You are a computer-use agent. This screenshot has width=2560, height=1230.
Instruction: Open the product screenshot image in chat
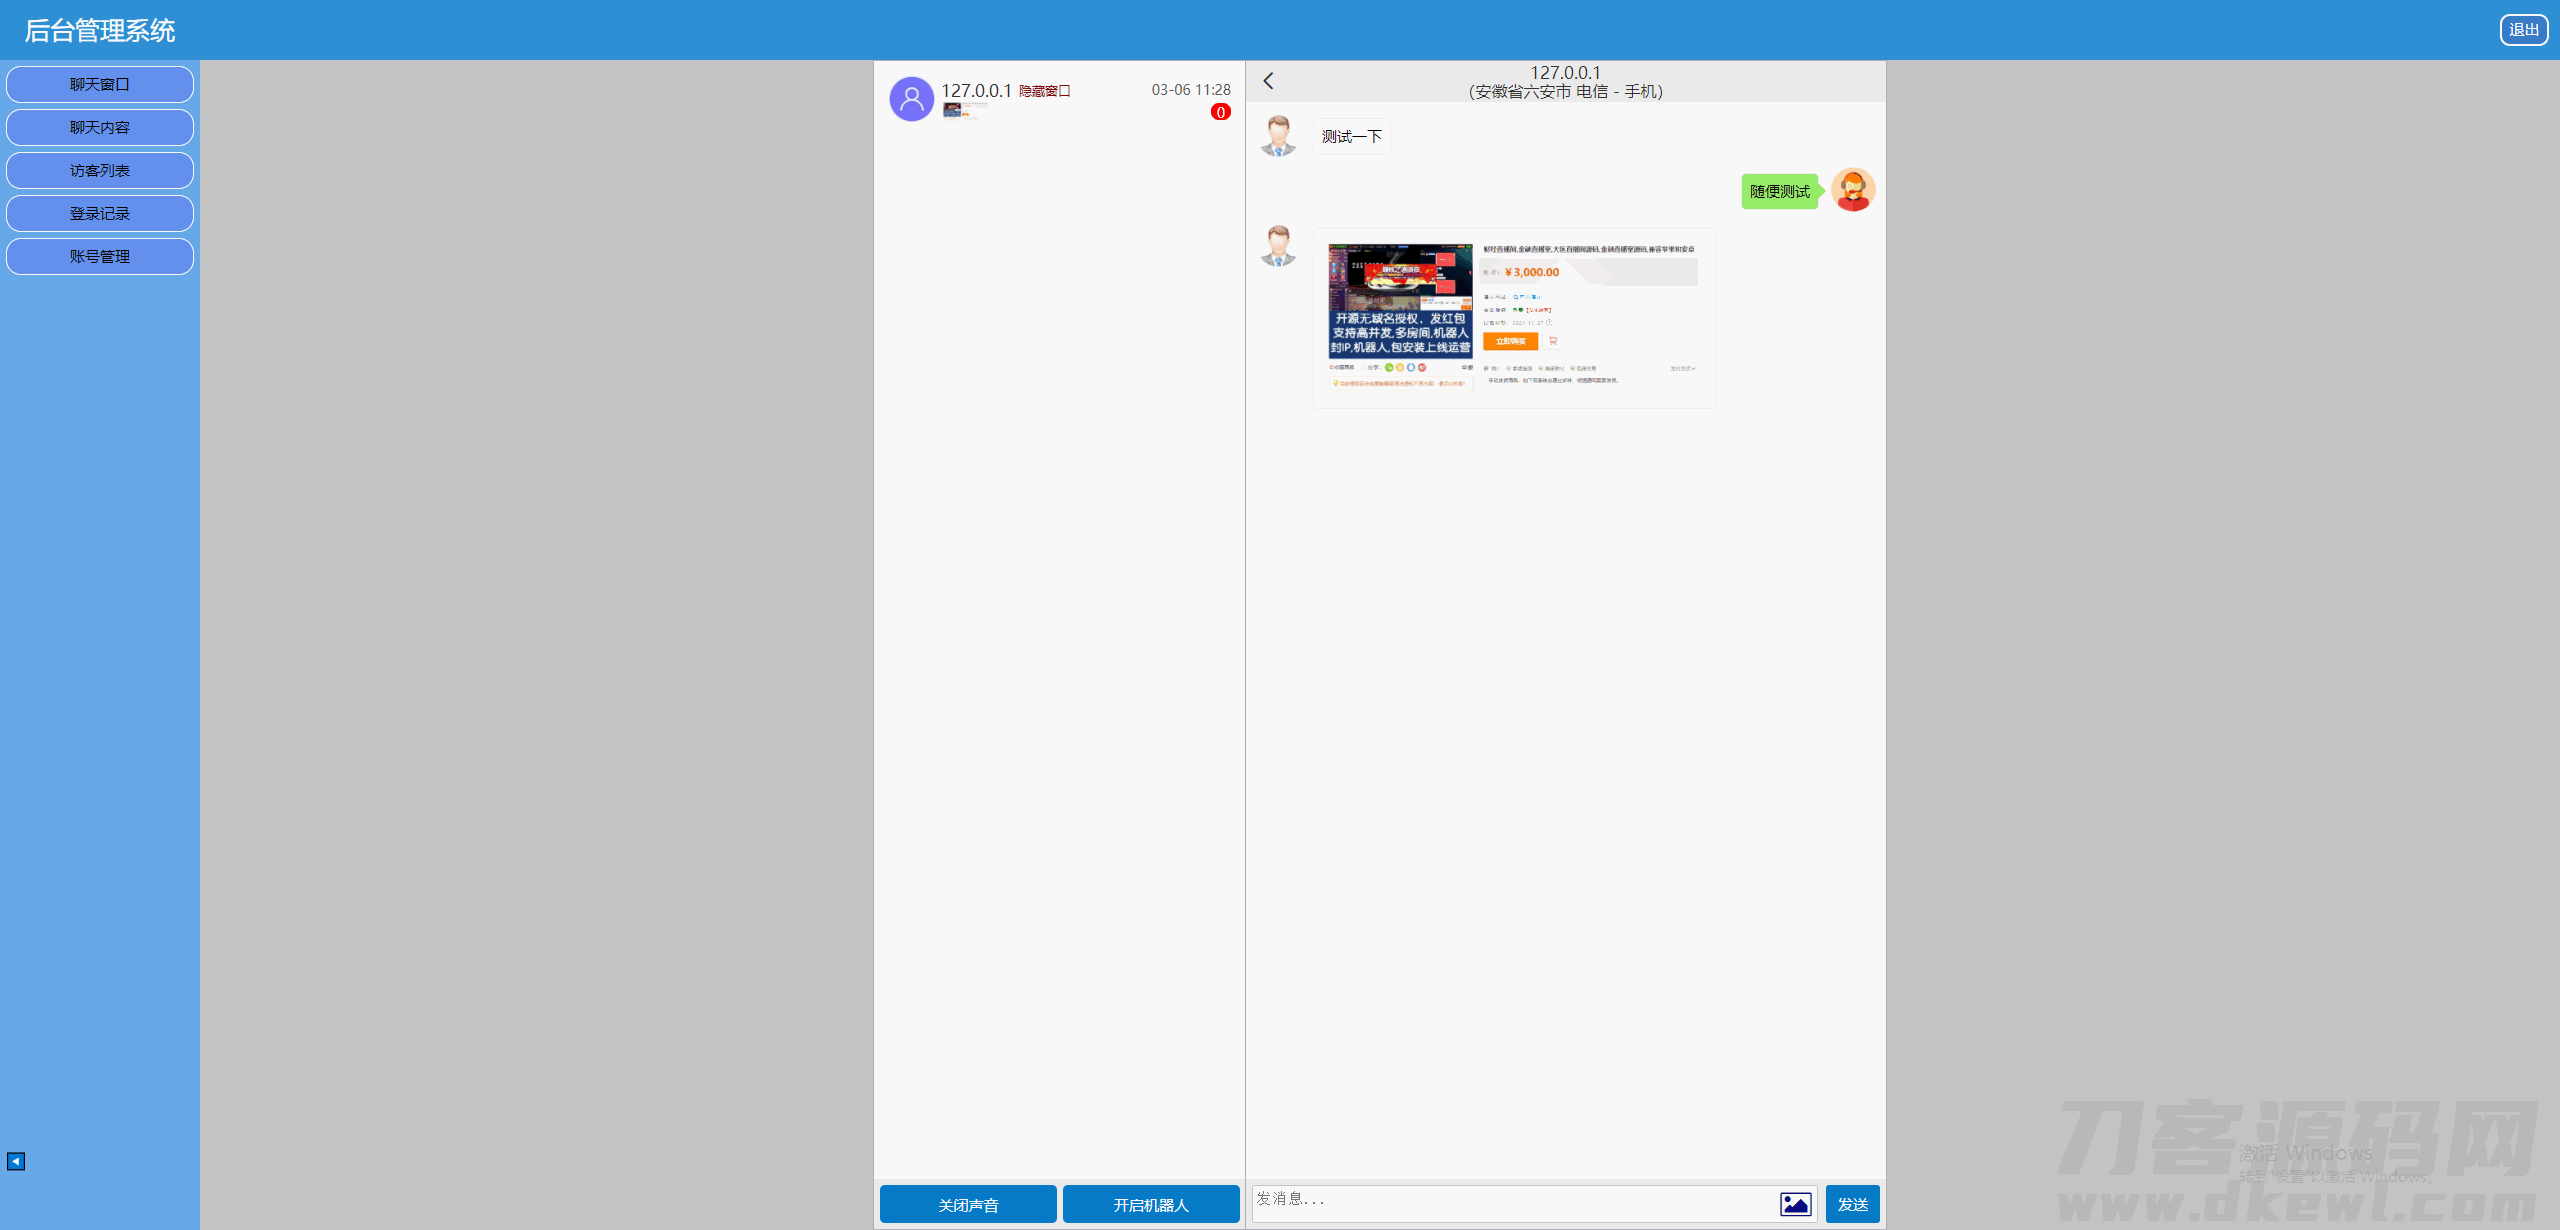1513,317
